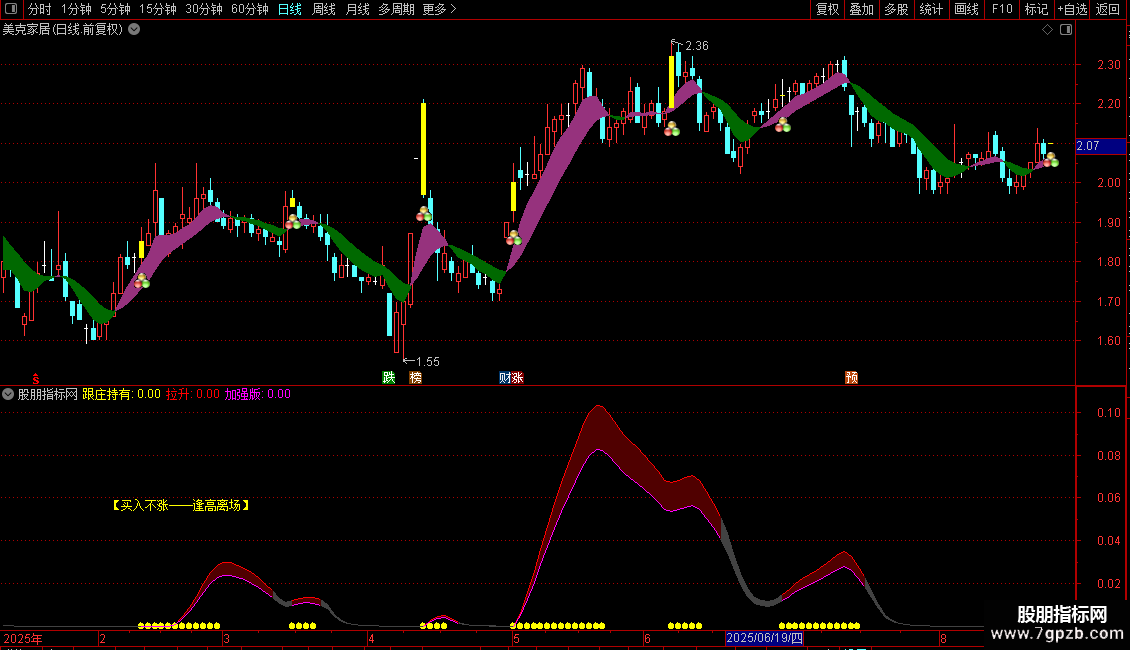Viewport: 1130px width, 650px height.
Task: Click the 美克家居(日线.前复权) chart title
Action: (63, 30)
